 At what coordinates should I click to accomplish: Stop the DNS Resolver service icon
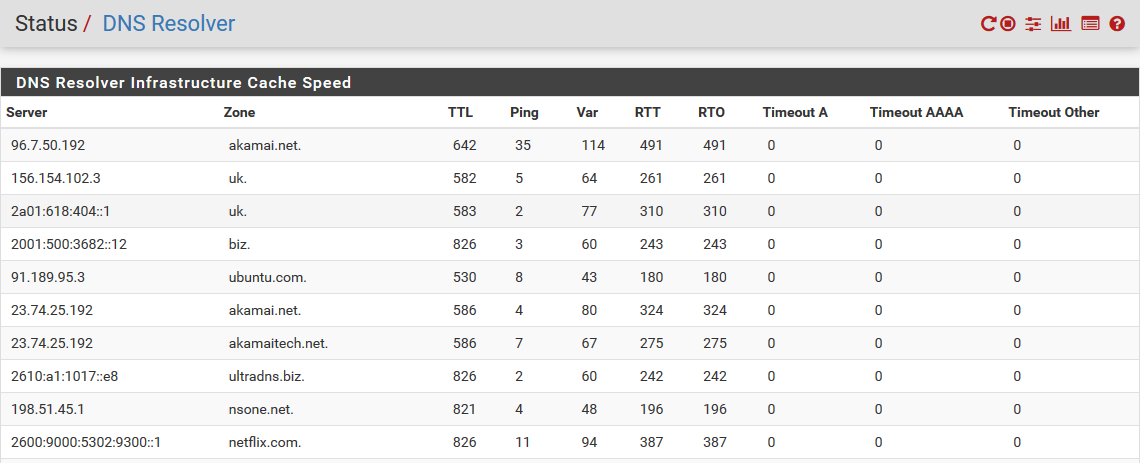point(1007,24)
